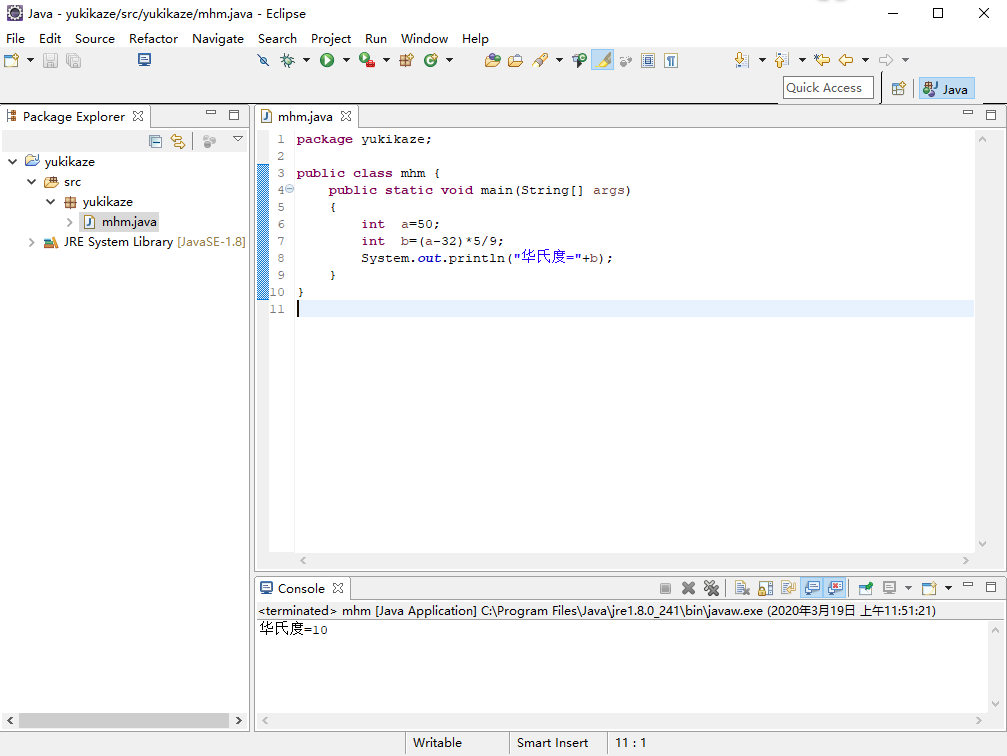Collapse the yukikaze project node
This screenshot has height=756, width=1007.
coord(12,161)
